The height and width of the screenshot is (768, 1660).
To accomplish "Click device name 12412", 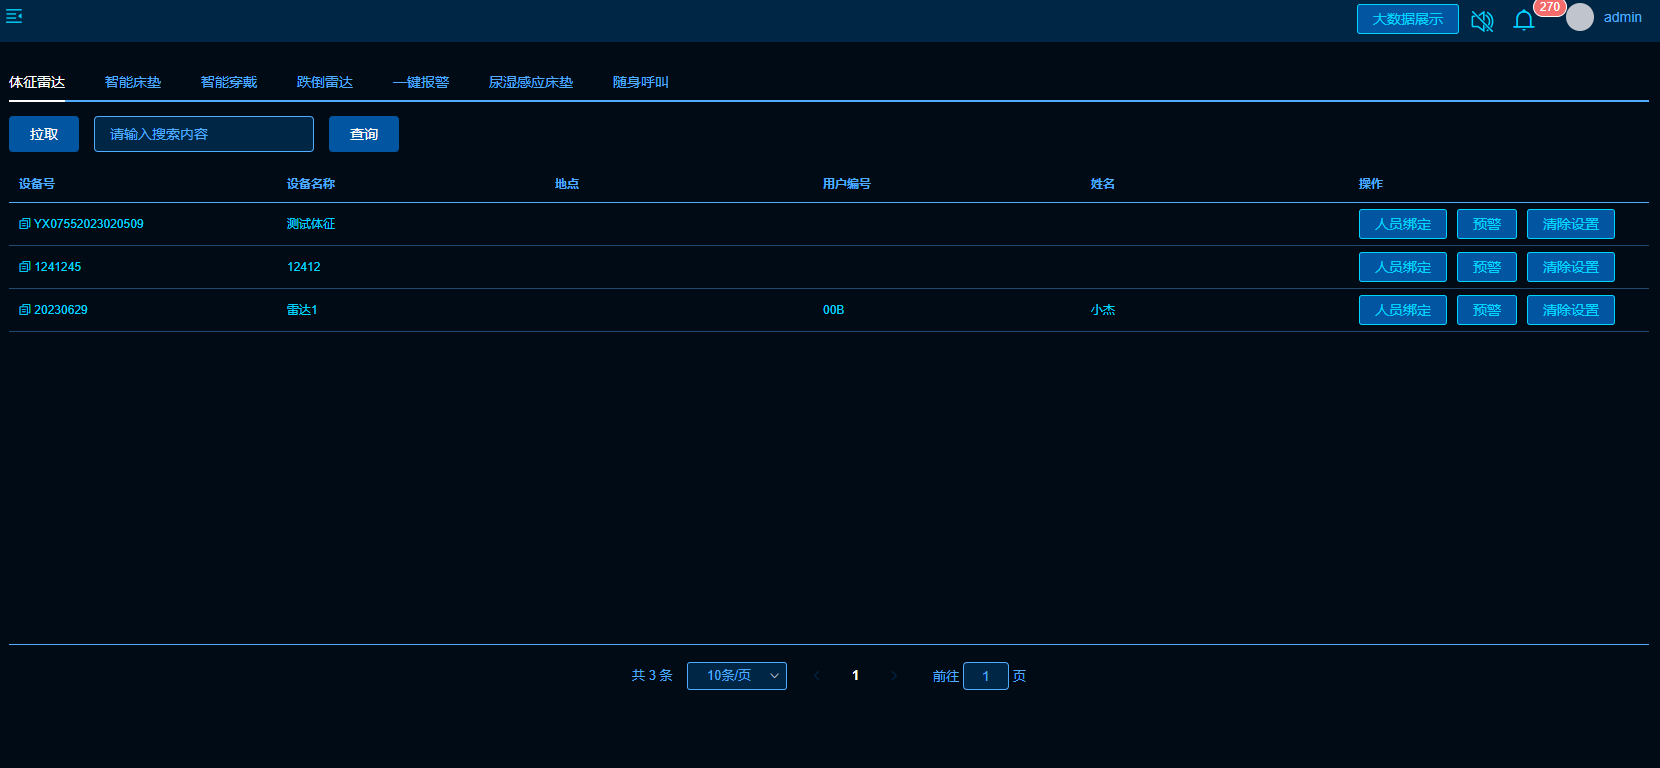I will 304,267.
